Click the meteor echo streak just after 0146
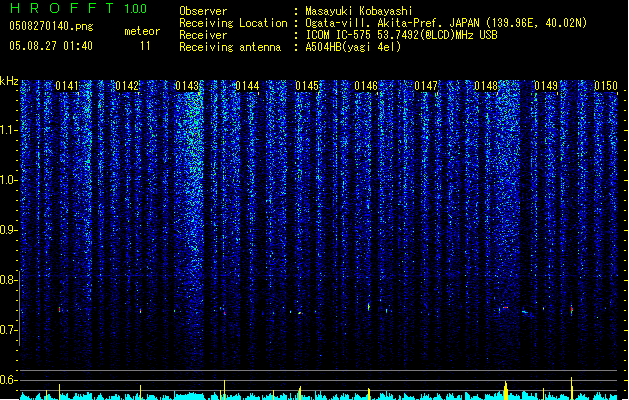629x400 pixels. [369, 307]
